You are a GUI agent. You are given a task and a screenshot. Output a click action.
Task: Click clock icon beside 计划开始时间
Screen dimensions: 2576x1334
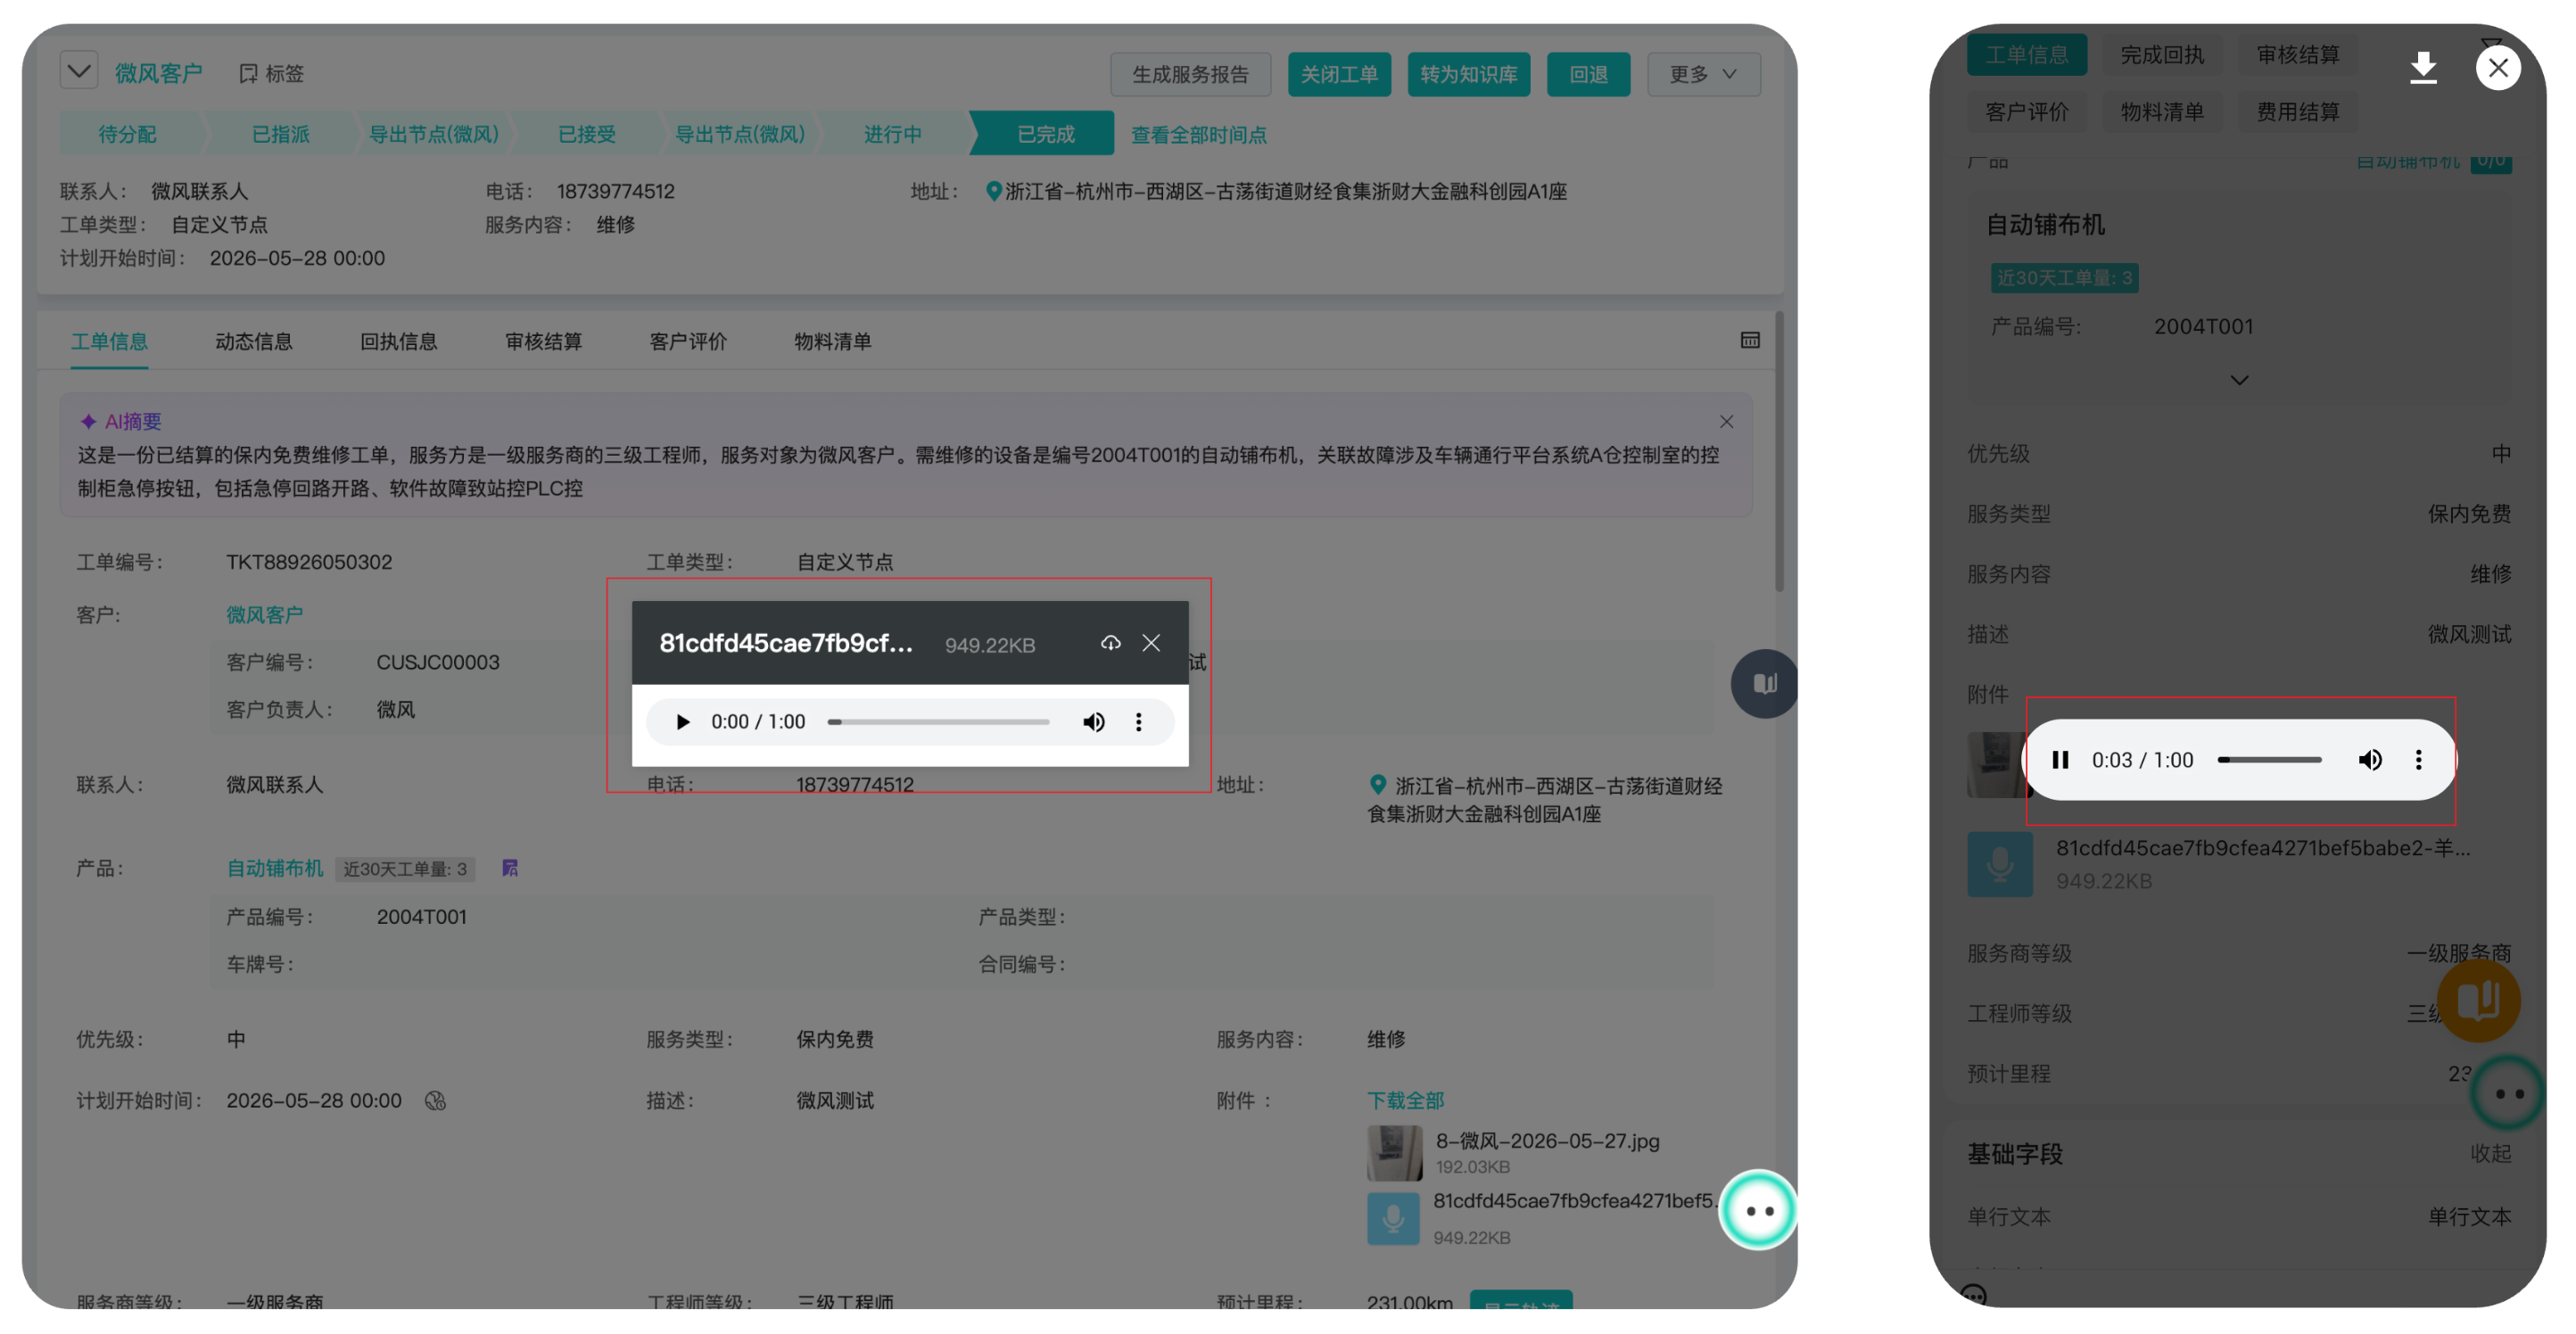pos(435,1101)
